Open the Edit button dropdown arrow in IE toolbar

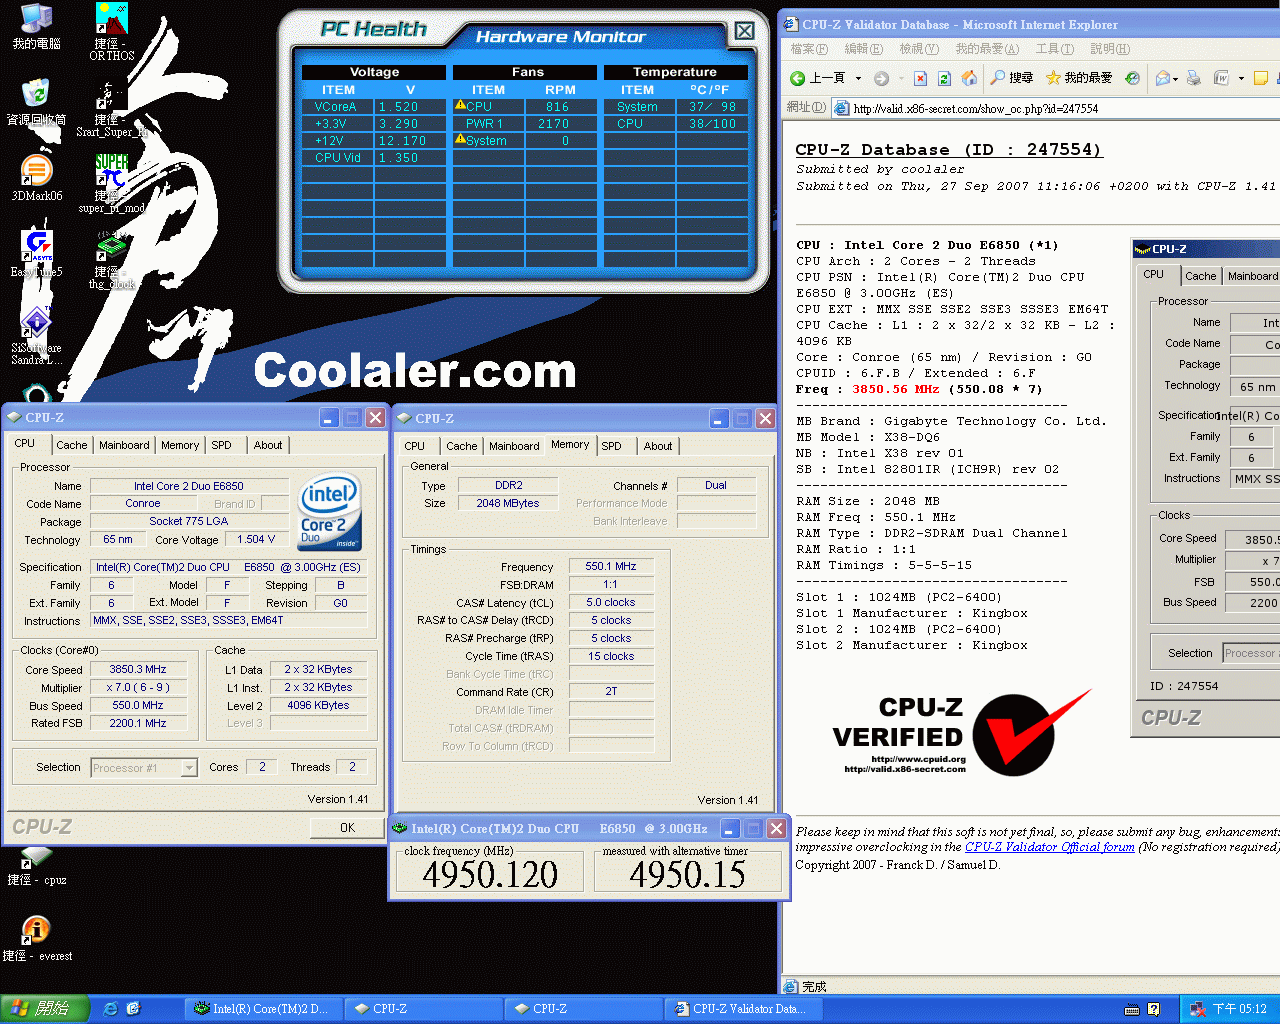click(x=1241, y=78)
